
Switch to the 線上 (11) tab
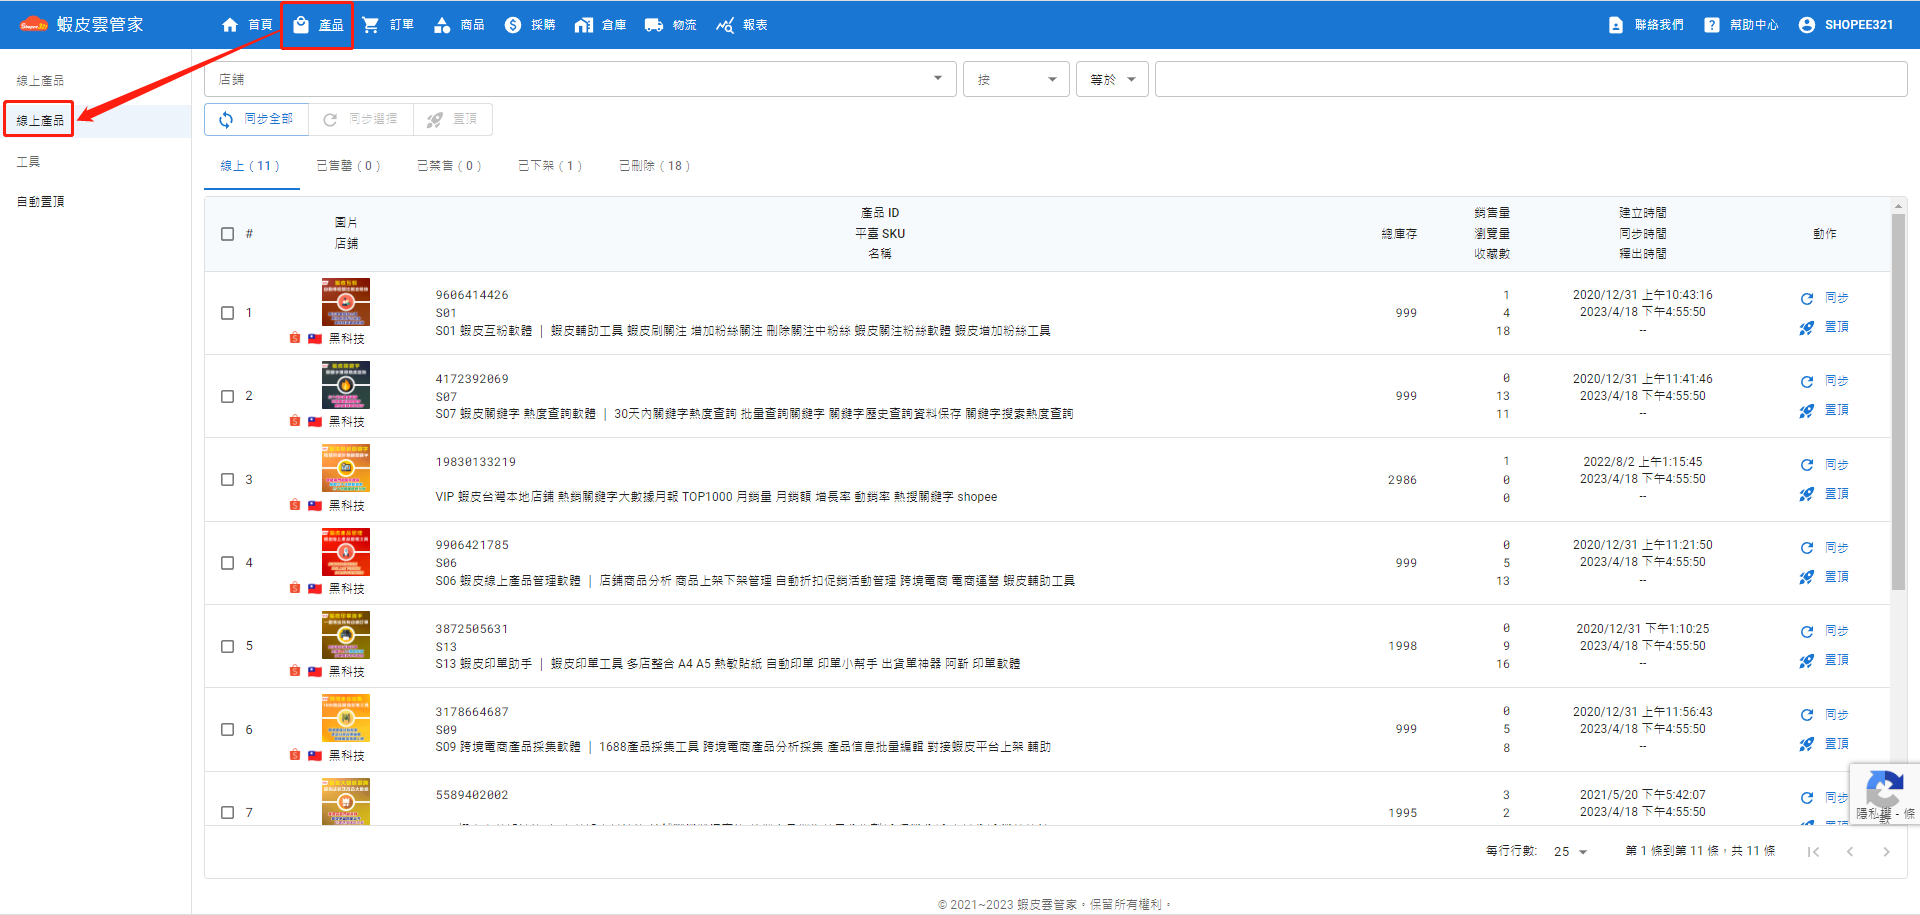coord(250,166)
